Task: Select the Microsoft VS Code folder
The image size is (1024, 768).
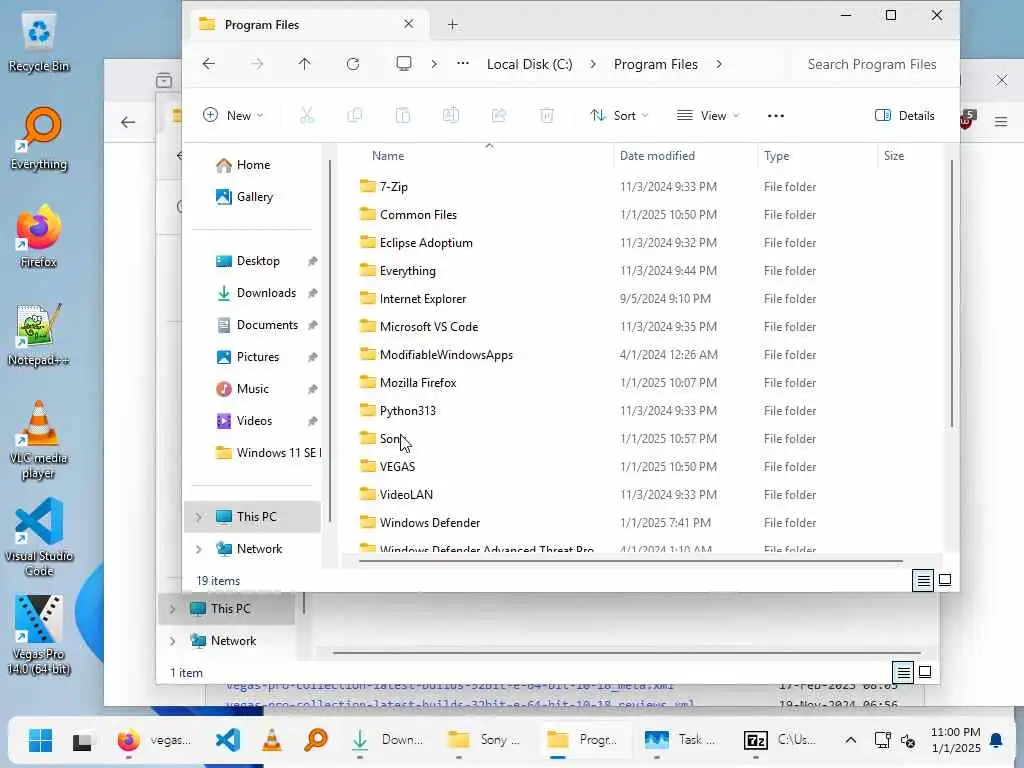Action: click(x=428, y=327)
